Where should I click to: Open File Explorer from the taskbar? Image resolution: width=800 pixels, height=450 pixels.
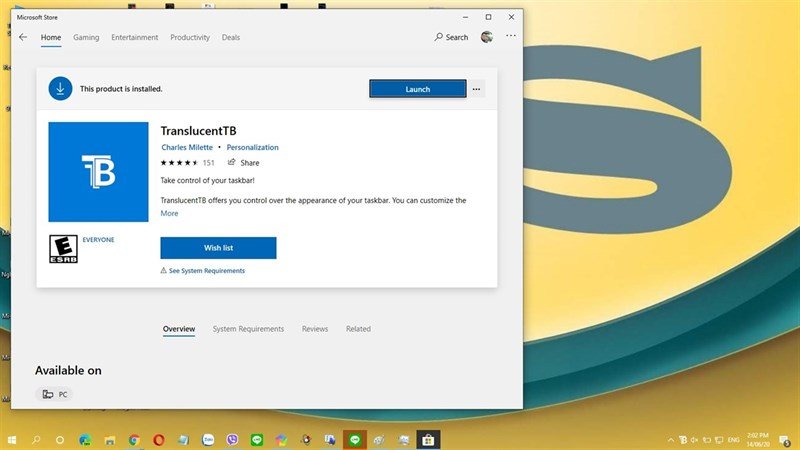(x=110, y=440)
